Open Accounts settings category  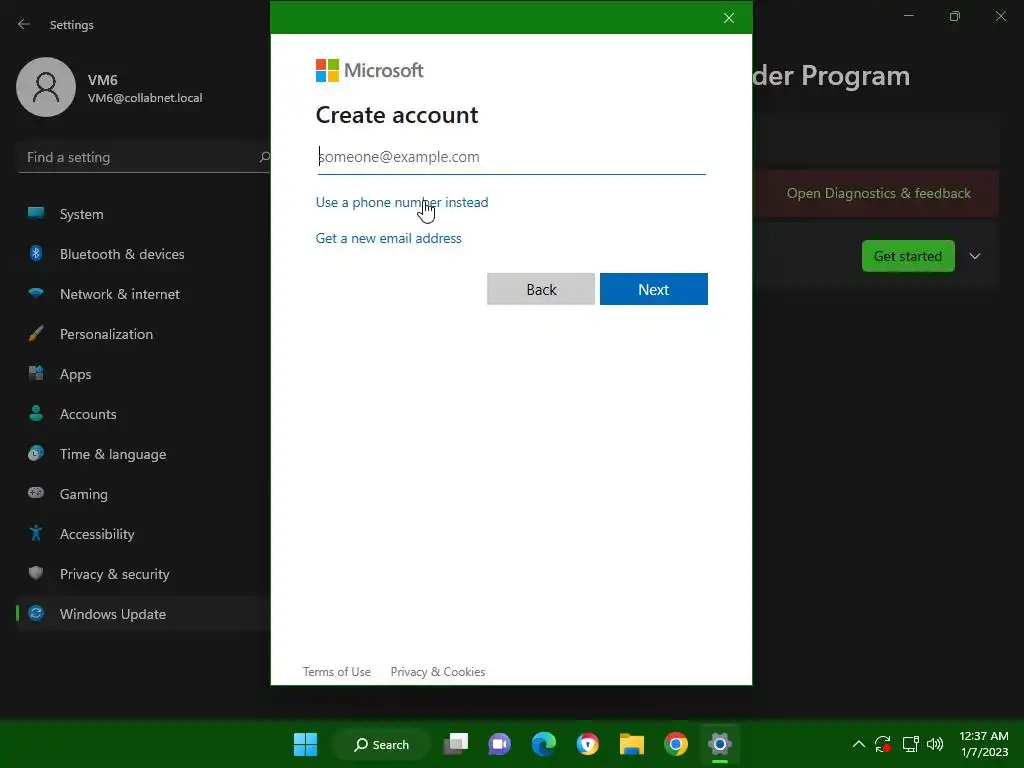click(x=144, y=414)
